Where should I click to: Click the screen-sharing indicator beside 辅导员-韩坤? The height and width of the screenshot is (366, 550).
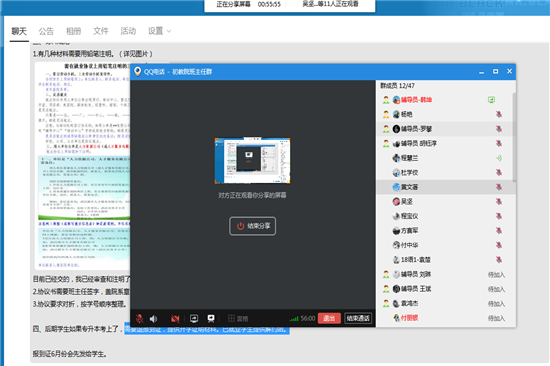491,100
